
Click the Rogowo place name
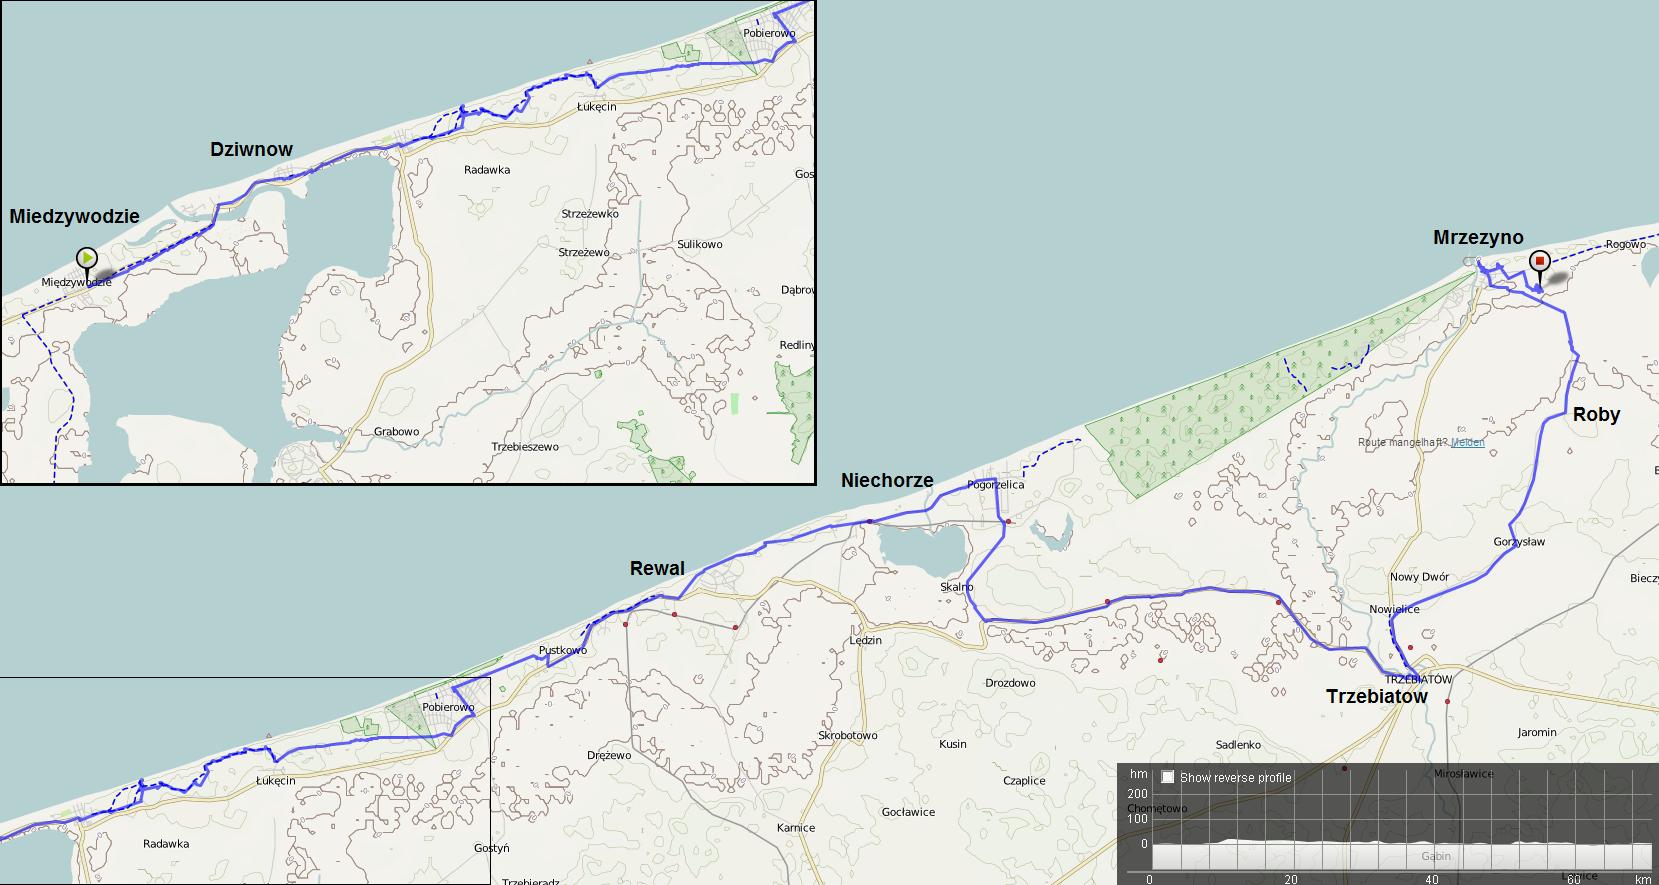[1625, 244]
